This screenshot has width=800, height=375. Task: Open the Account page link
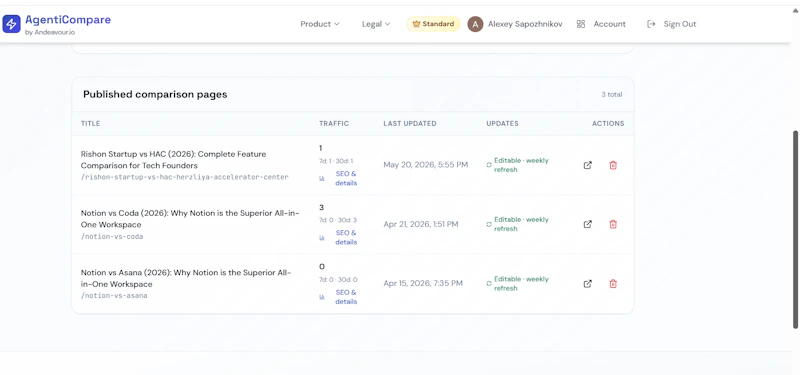click(609, 24)
